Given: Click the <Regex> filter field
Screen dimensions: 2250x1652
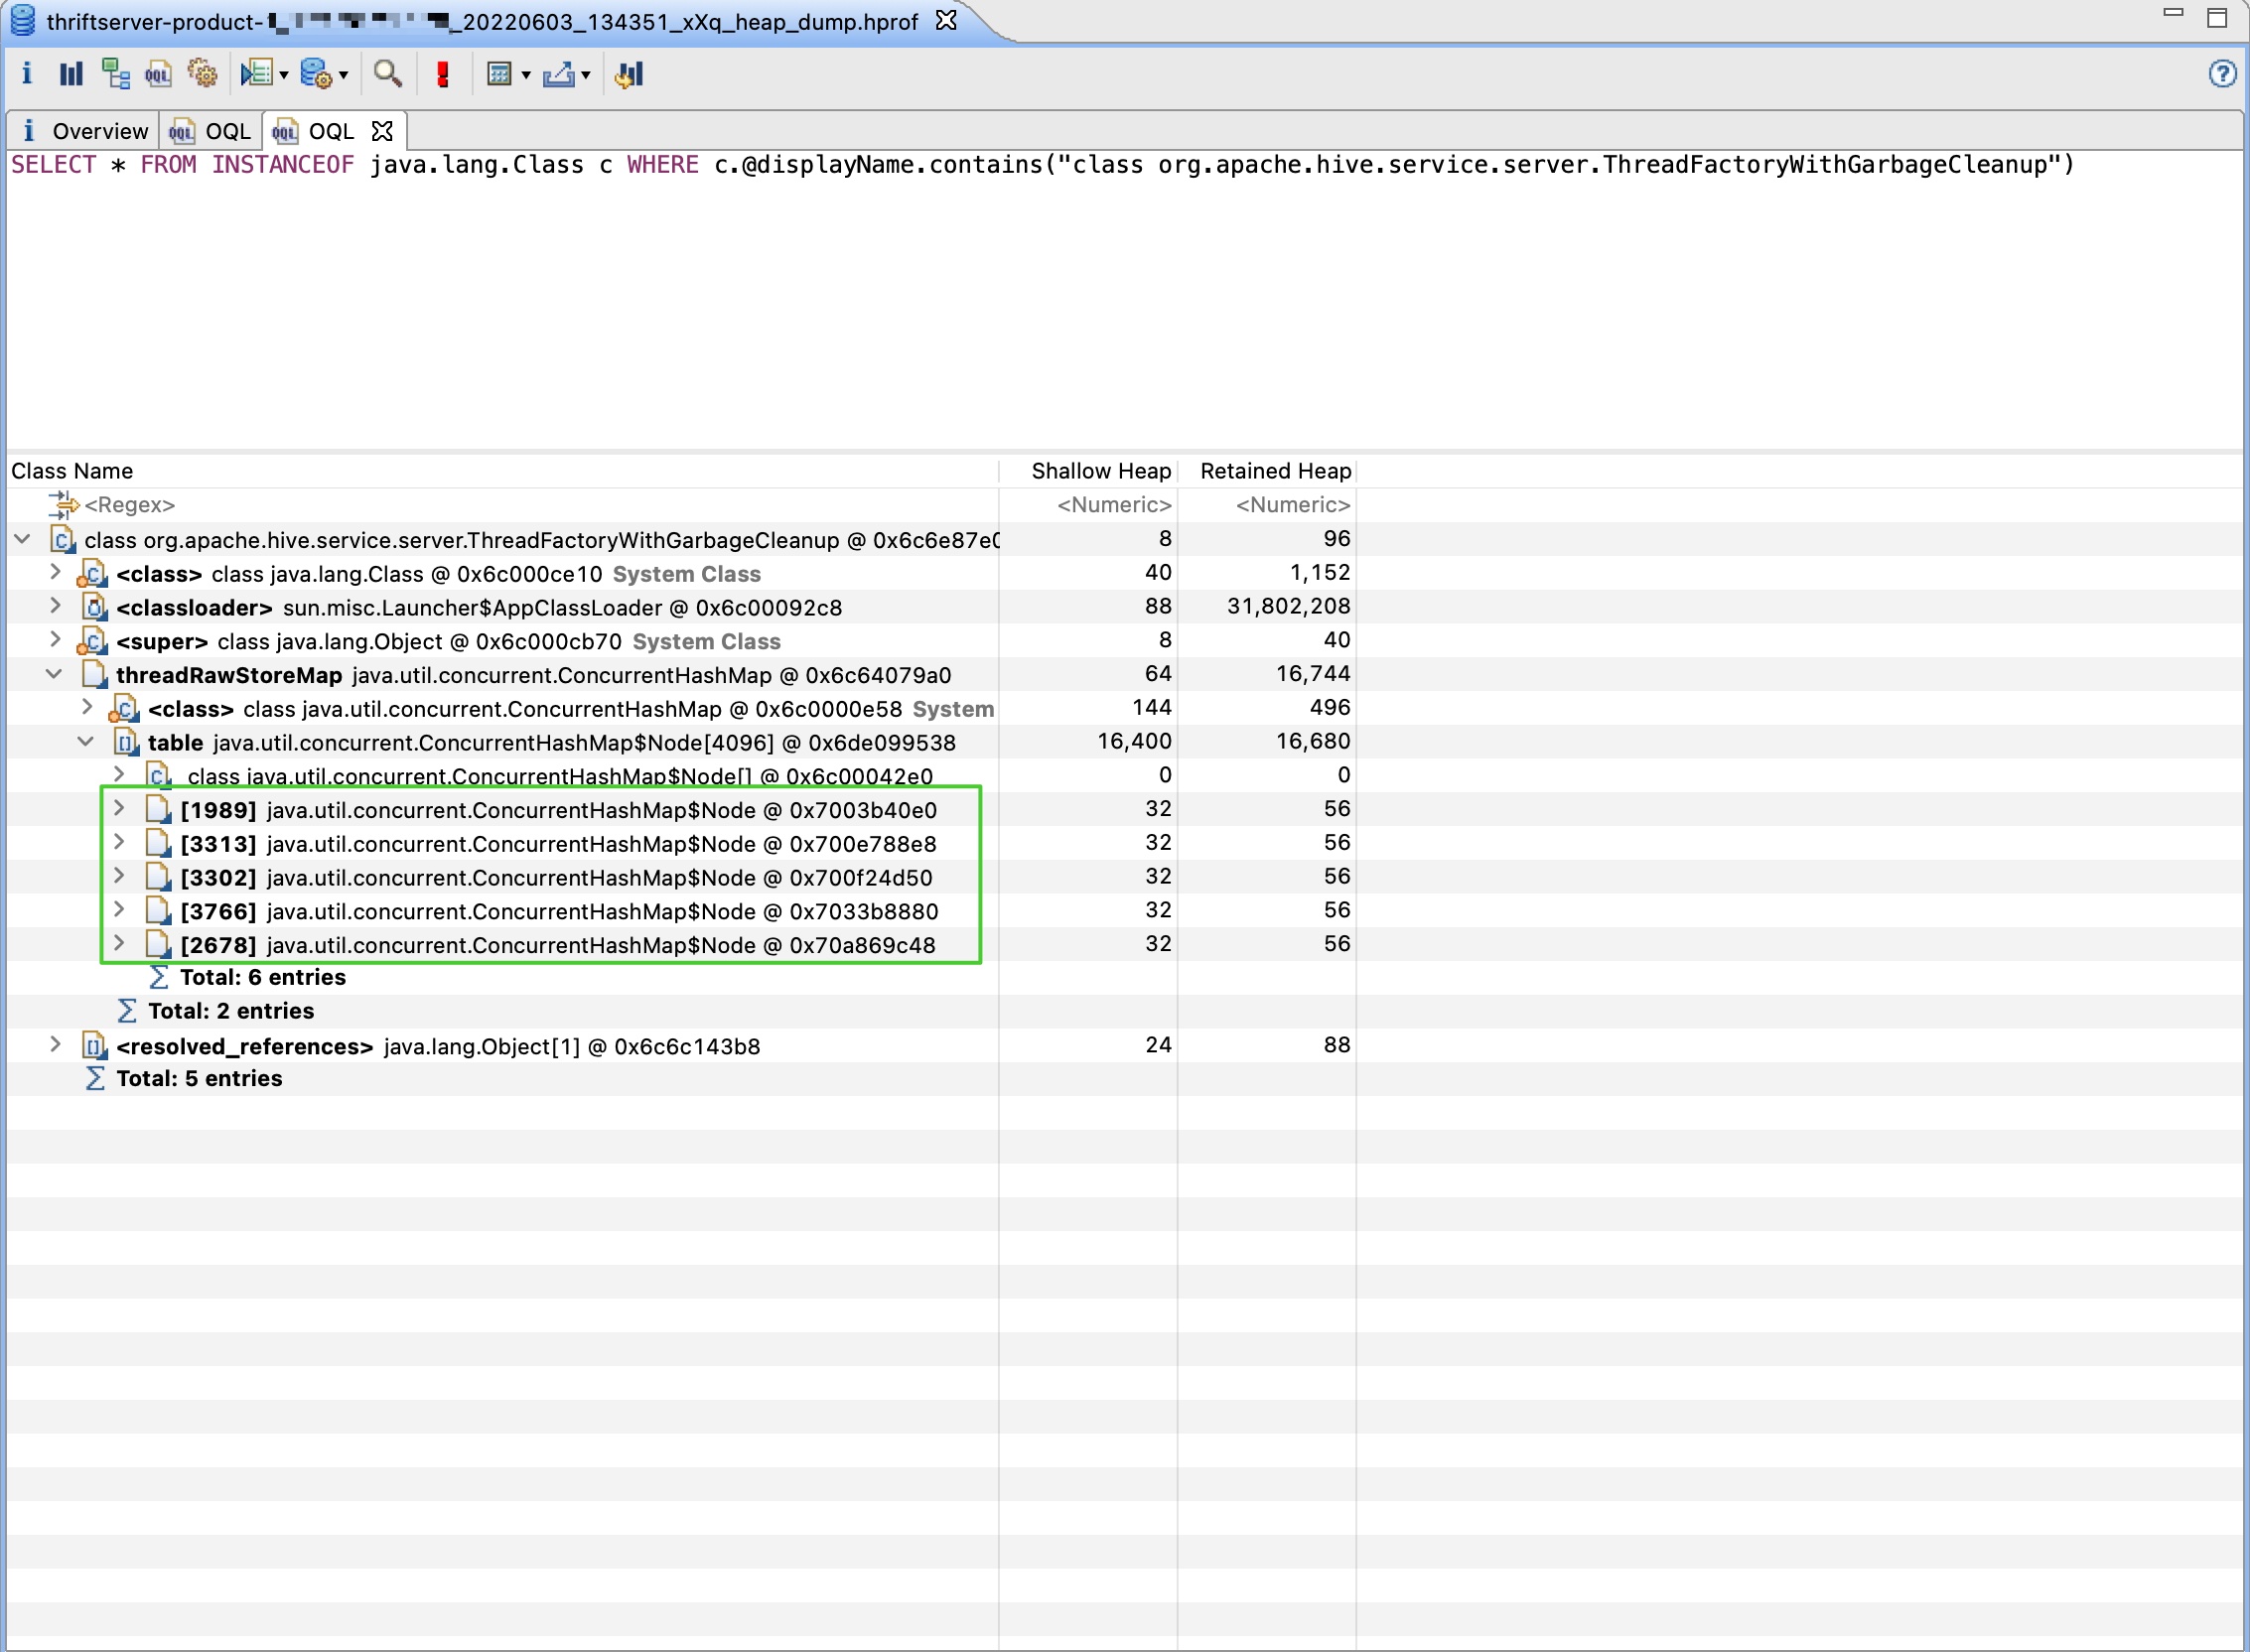Looking at the screenshot, I should click(x=130, y=505).
